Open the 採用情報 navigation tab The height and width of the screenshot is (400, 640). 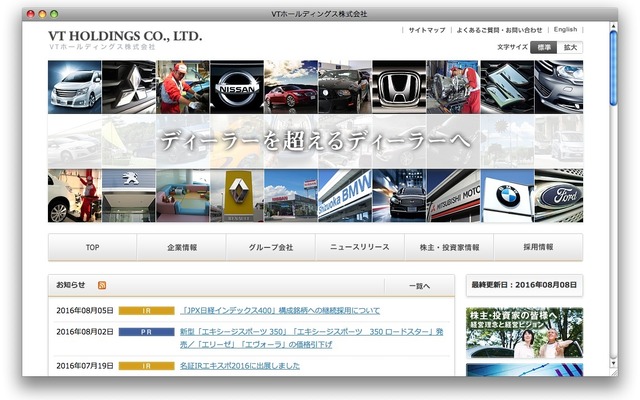click(538, 247)
